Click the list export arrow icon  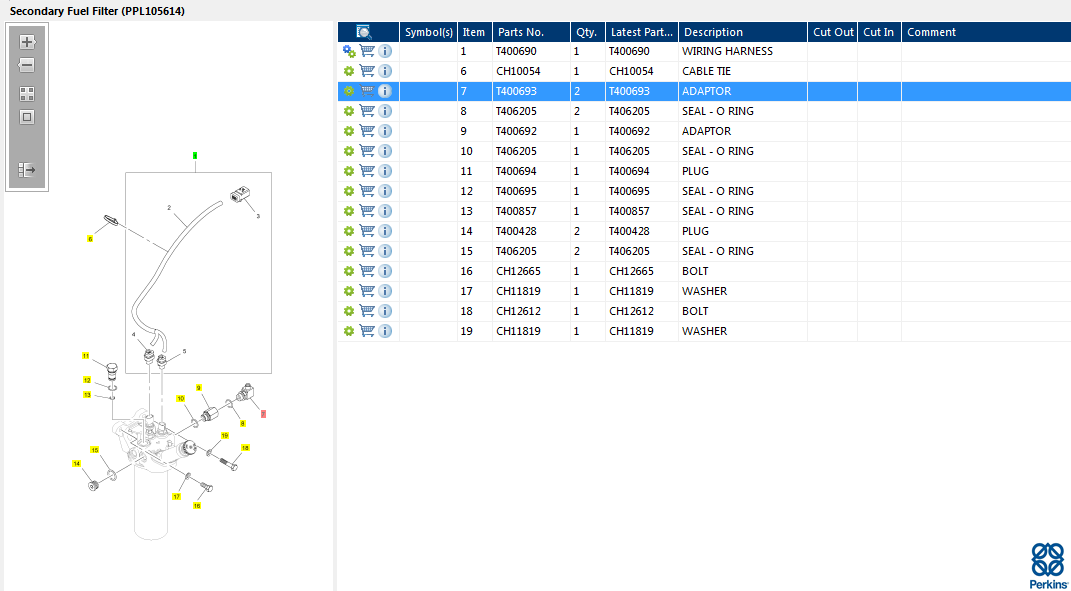point(27,170)
